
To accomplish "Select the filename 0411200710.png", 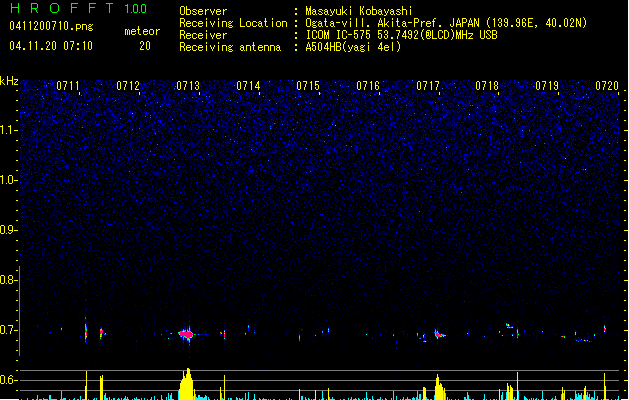I will [51, 26].
